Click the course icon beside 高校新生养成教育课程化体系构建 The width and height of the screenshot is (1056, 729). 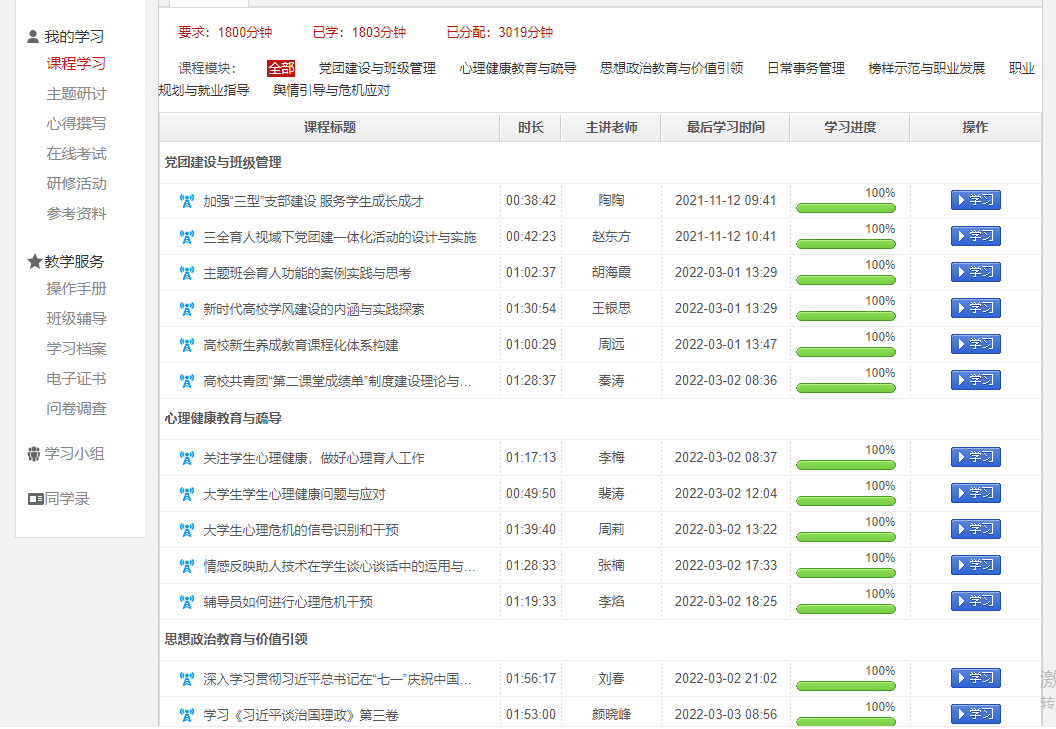[186, 345]
